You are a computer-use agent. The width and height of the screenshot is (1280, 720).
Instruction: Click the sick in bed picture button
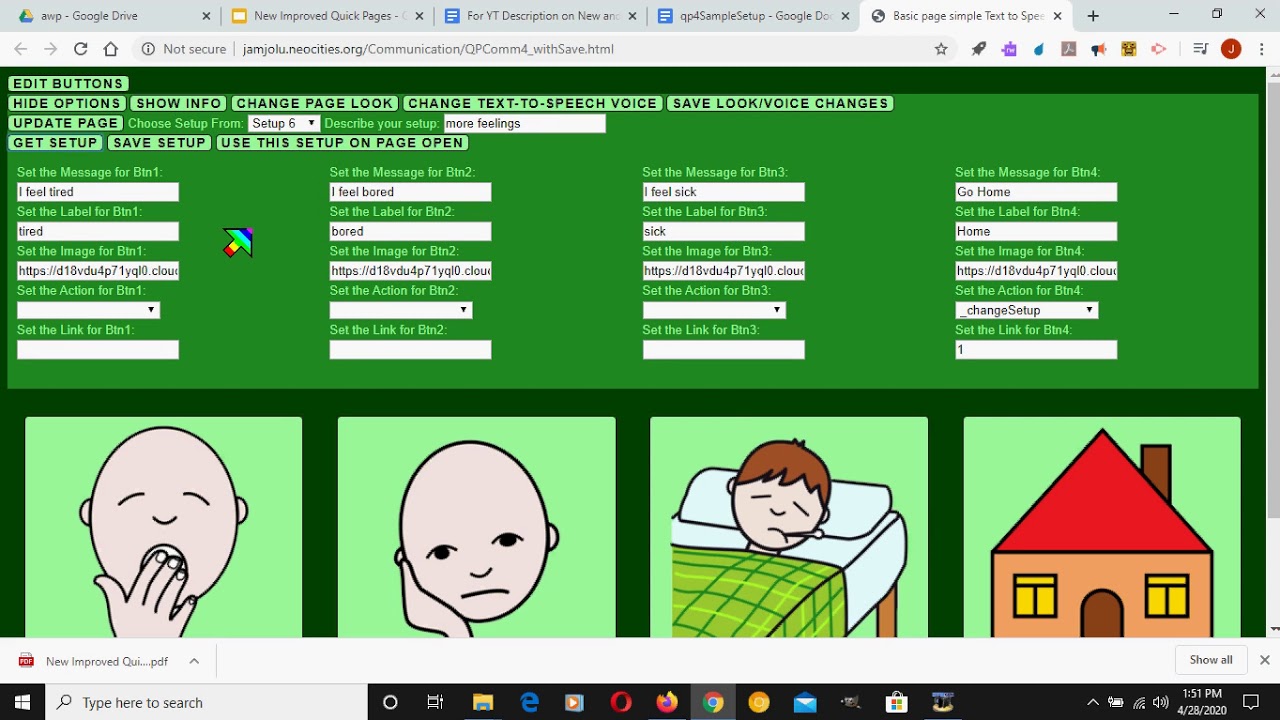(789, 527)
